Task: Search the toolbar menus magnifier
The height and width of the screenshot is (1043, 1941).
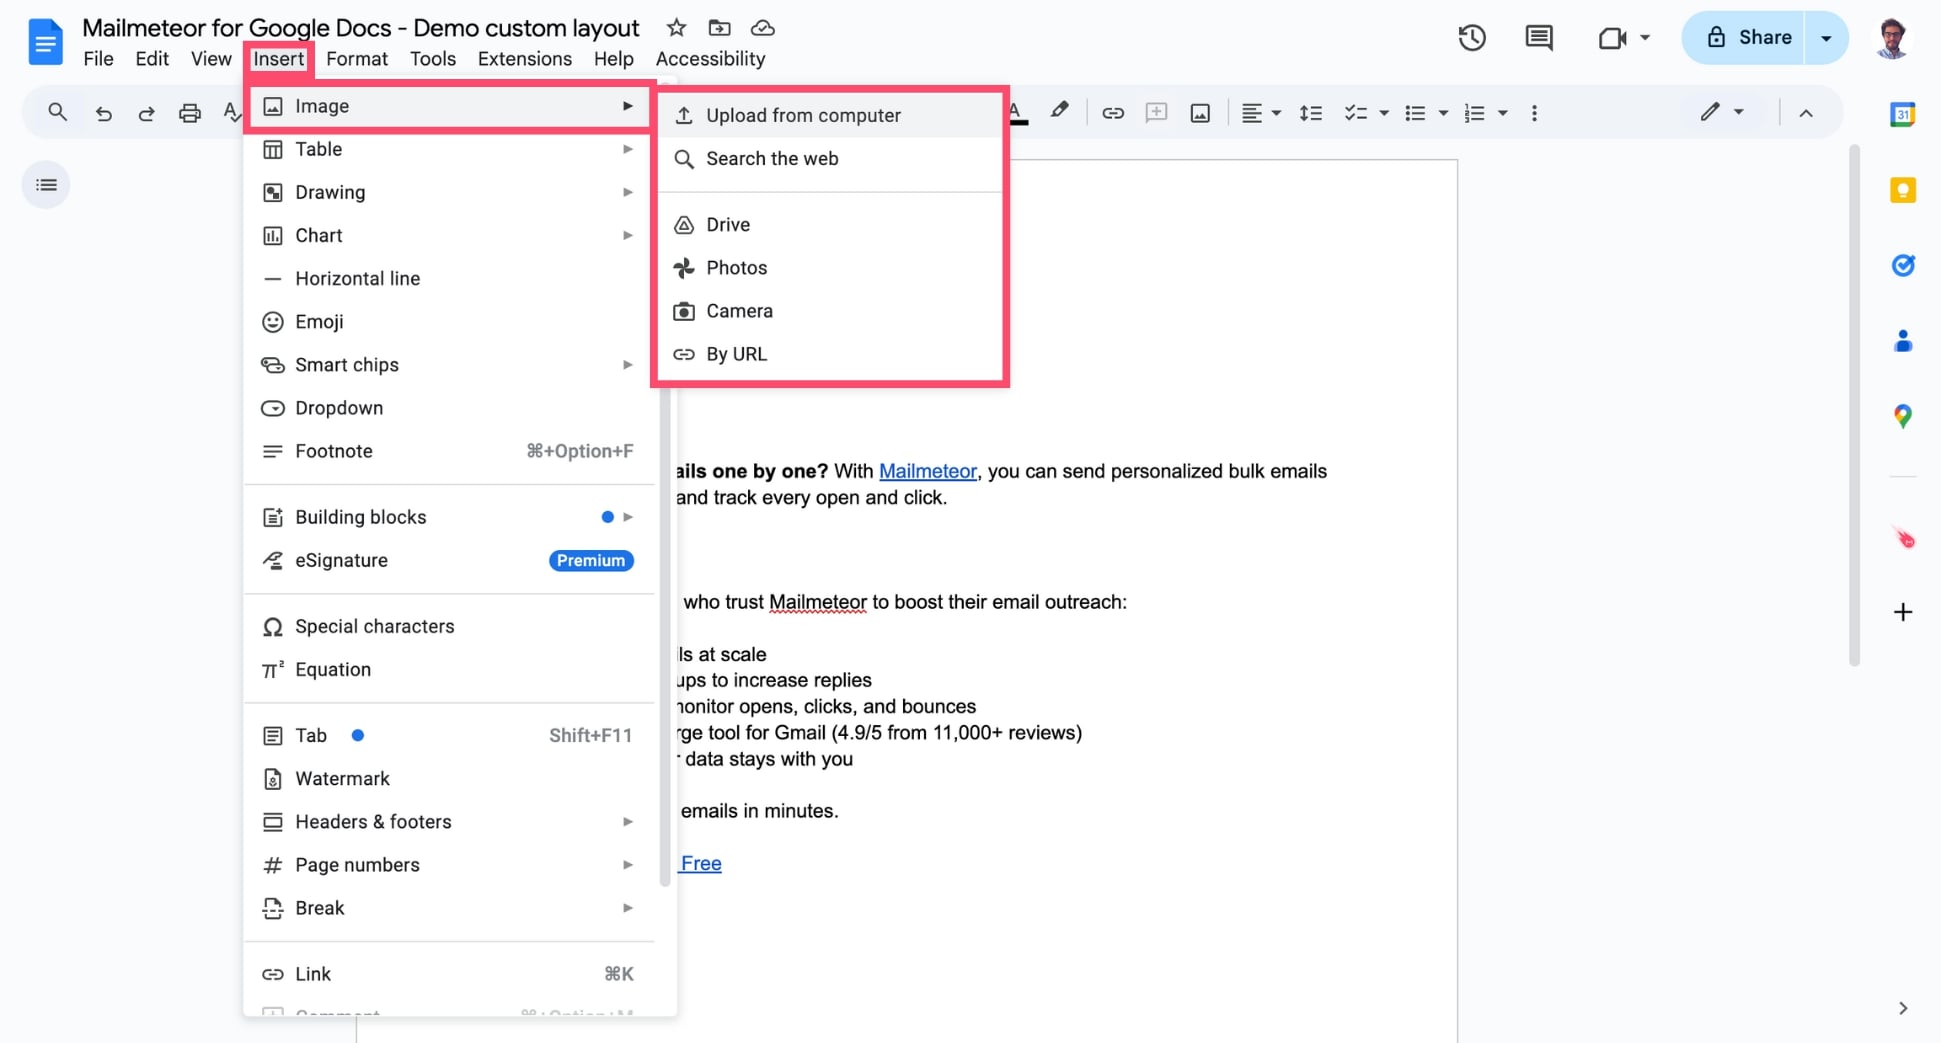Action: (57, 112)
